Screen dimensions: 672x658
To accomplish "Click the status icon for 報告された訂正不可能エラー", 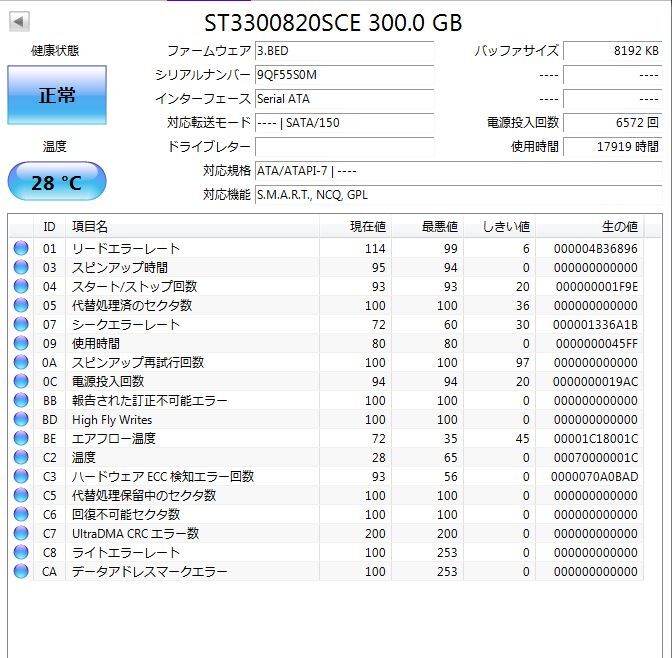I will point(21,400).
